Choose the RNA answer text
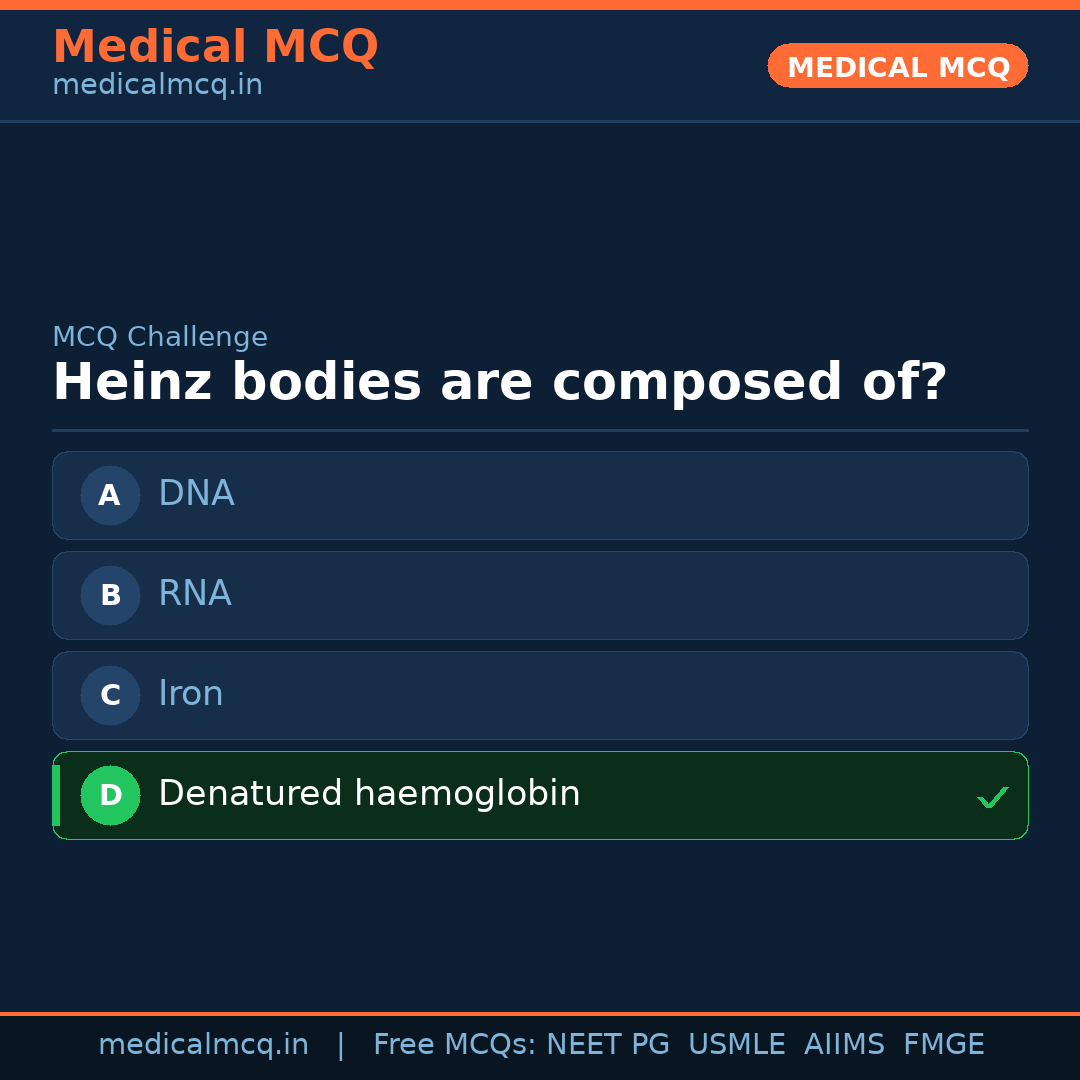 [x=195, y=594]
